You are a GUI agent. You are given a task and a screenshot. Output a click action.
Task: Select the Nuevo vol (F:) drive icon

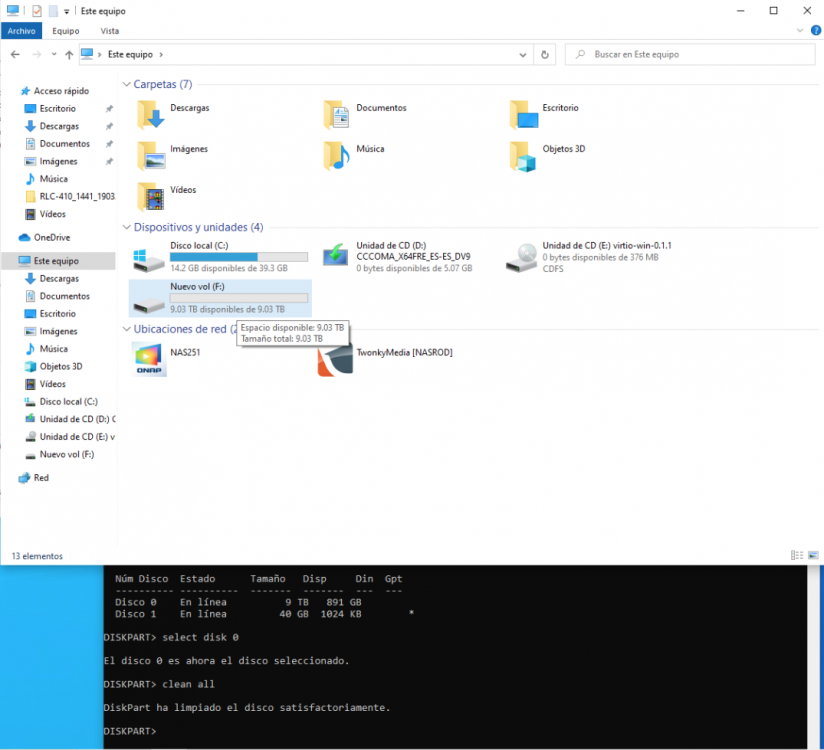(x=149, y=304)
